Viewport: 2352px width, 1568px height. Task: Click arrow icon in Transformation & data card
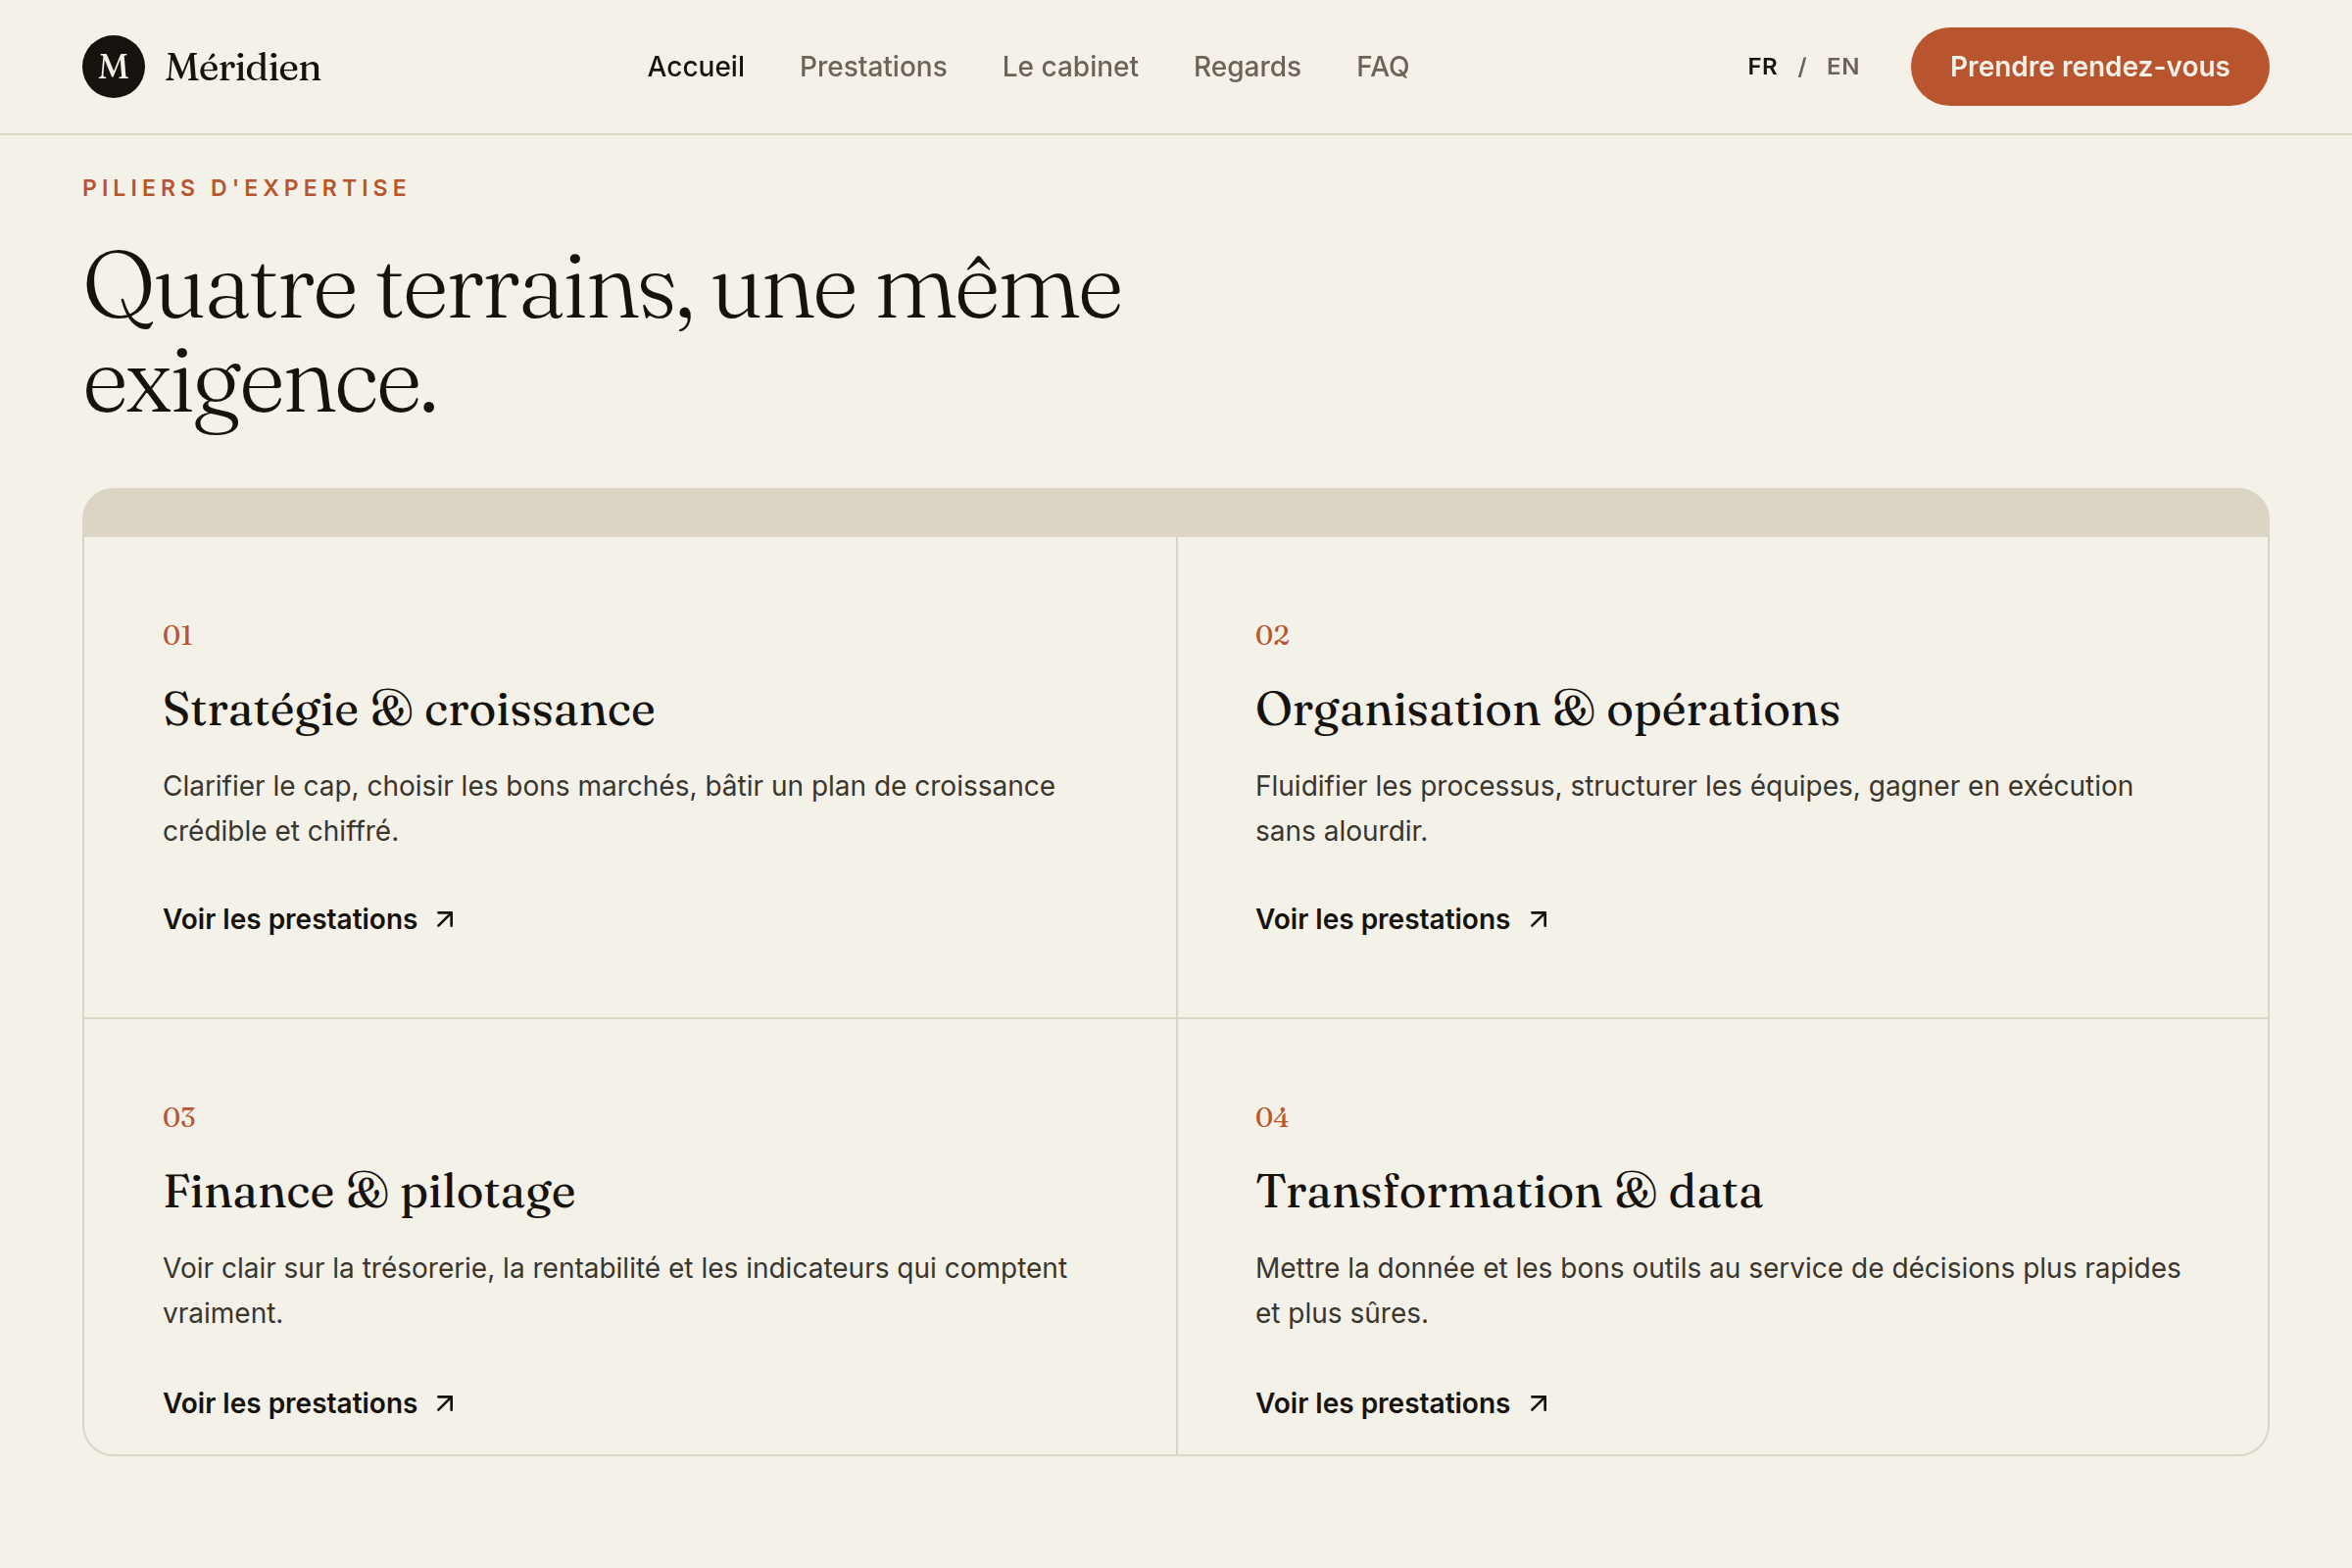tap(1538, 1404)
